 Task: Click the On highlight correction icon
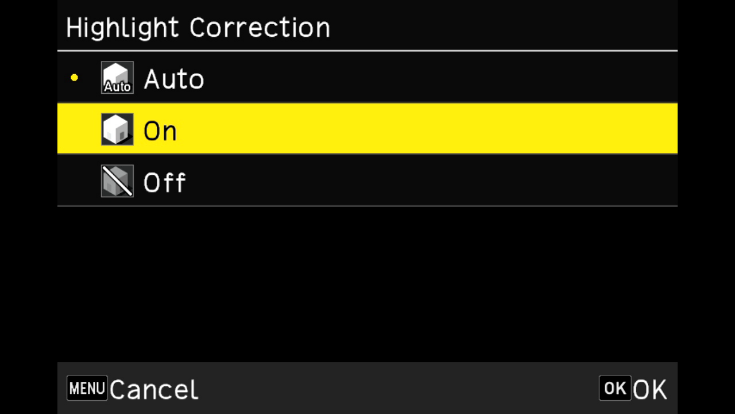(117, 130)
